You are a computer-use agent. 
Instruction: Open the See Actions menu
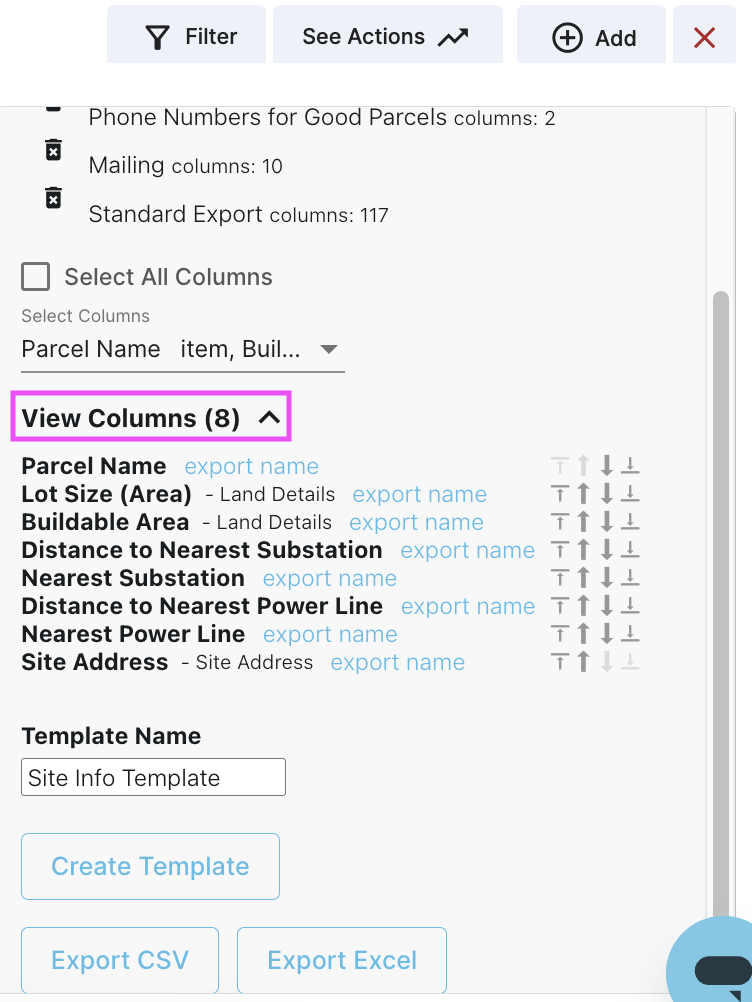(387, 36)
